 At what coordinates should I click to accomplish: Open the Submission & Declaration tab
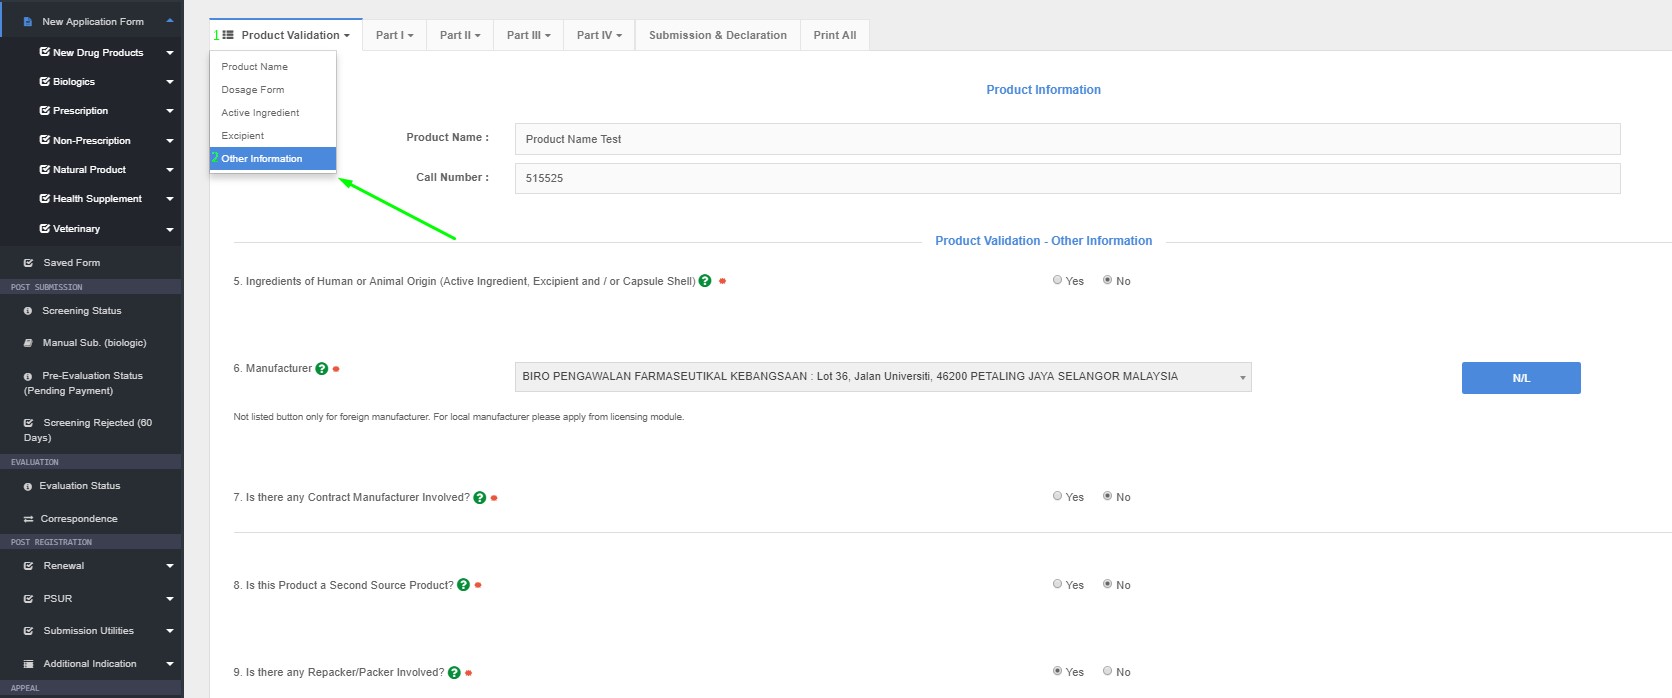point(717,35)
